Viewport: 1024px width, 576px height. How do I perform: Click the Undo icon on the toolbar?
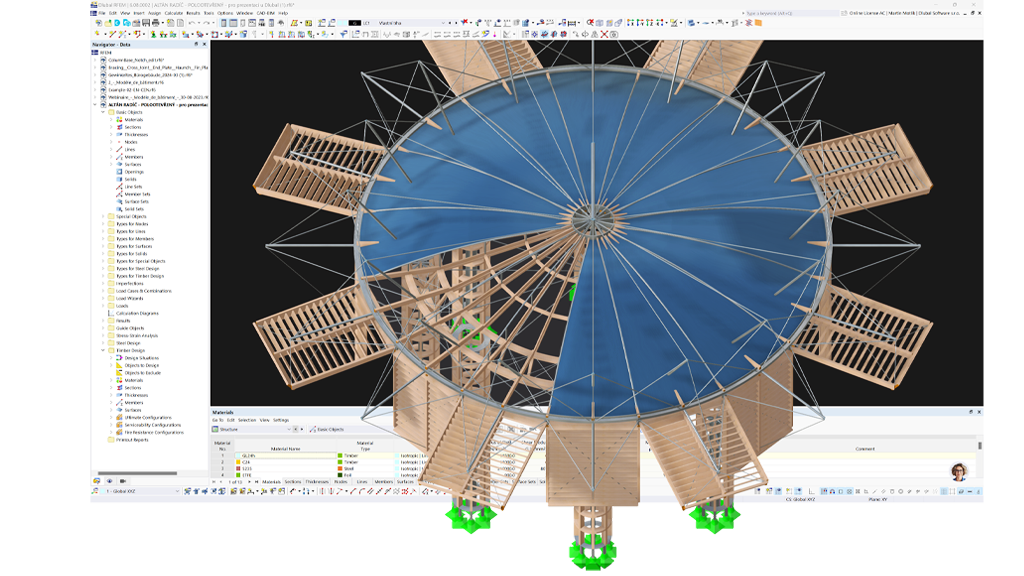coord(192,23)
